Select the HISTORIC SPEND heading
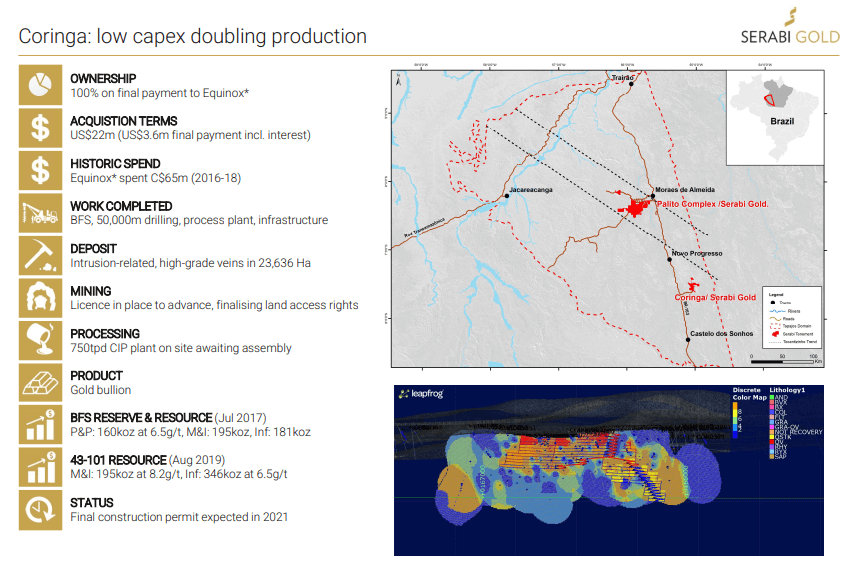The height and width of the screenshot is (565, 853). tap(115, 164)
